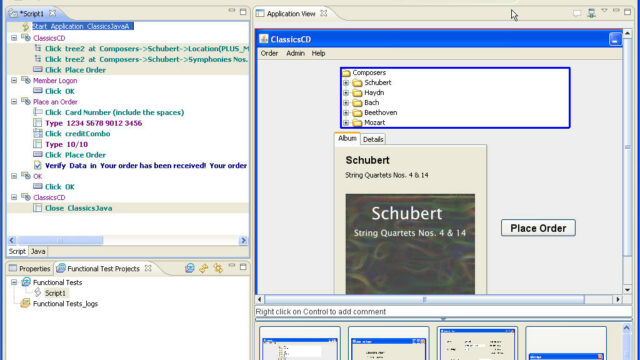Click text field icon beside Card Number step
640x360 pixels.
[x=38, y=112]
